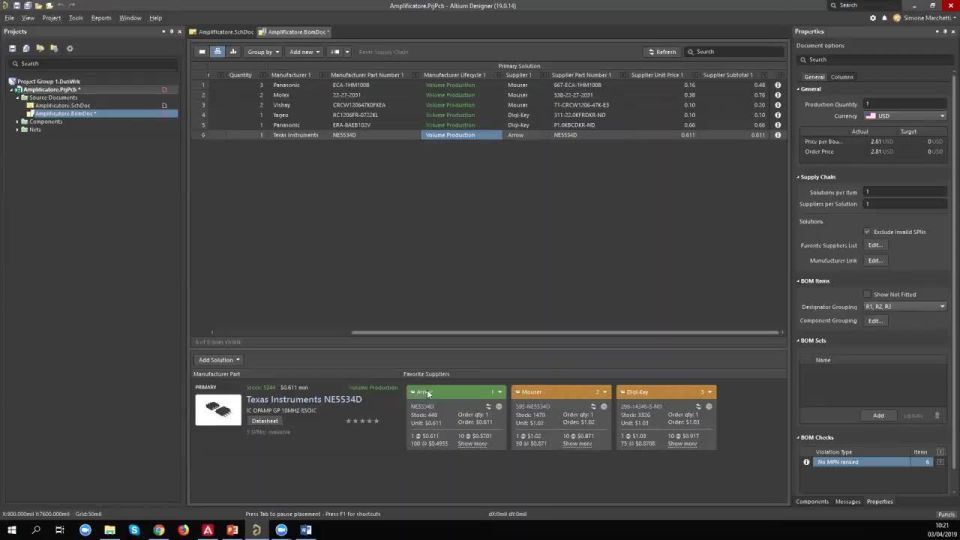Edit Component Grouping
960x540 pixels.
[x=875, y=321]
